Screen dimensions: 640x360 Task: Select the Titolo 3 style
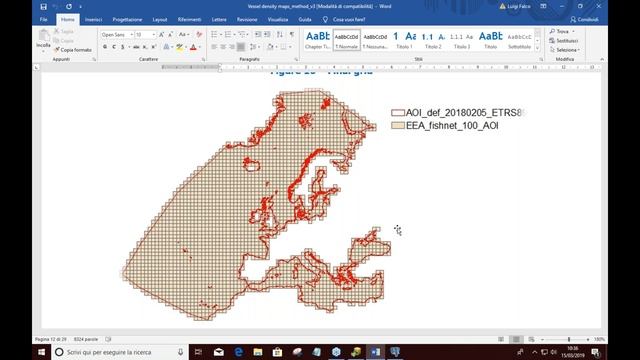[x=462, y=40]
